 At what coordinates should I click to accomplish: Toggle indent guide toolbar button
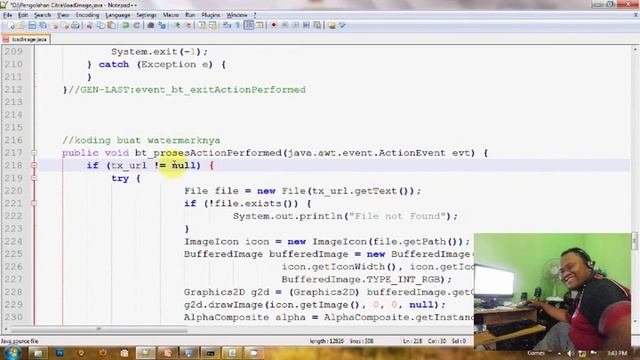tap(249, 25)
